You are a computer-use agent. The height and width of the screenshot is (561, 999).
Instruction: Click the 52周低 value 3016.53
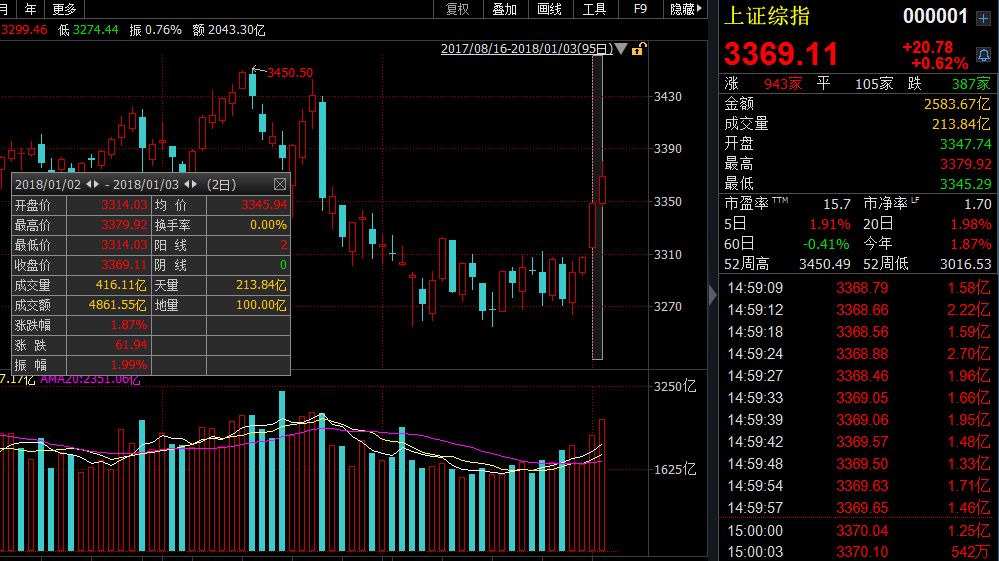pyautogui.click(x=965, y=264)
